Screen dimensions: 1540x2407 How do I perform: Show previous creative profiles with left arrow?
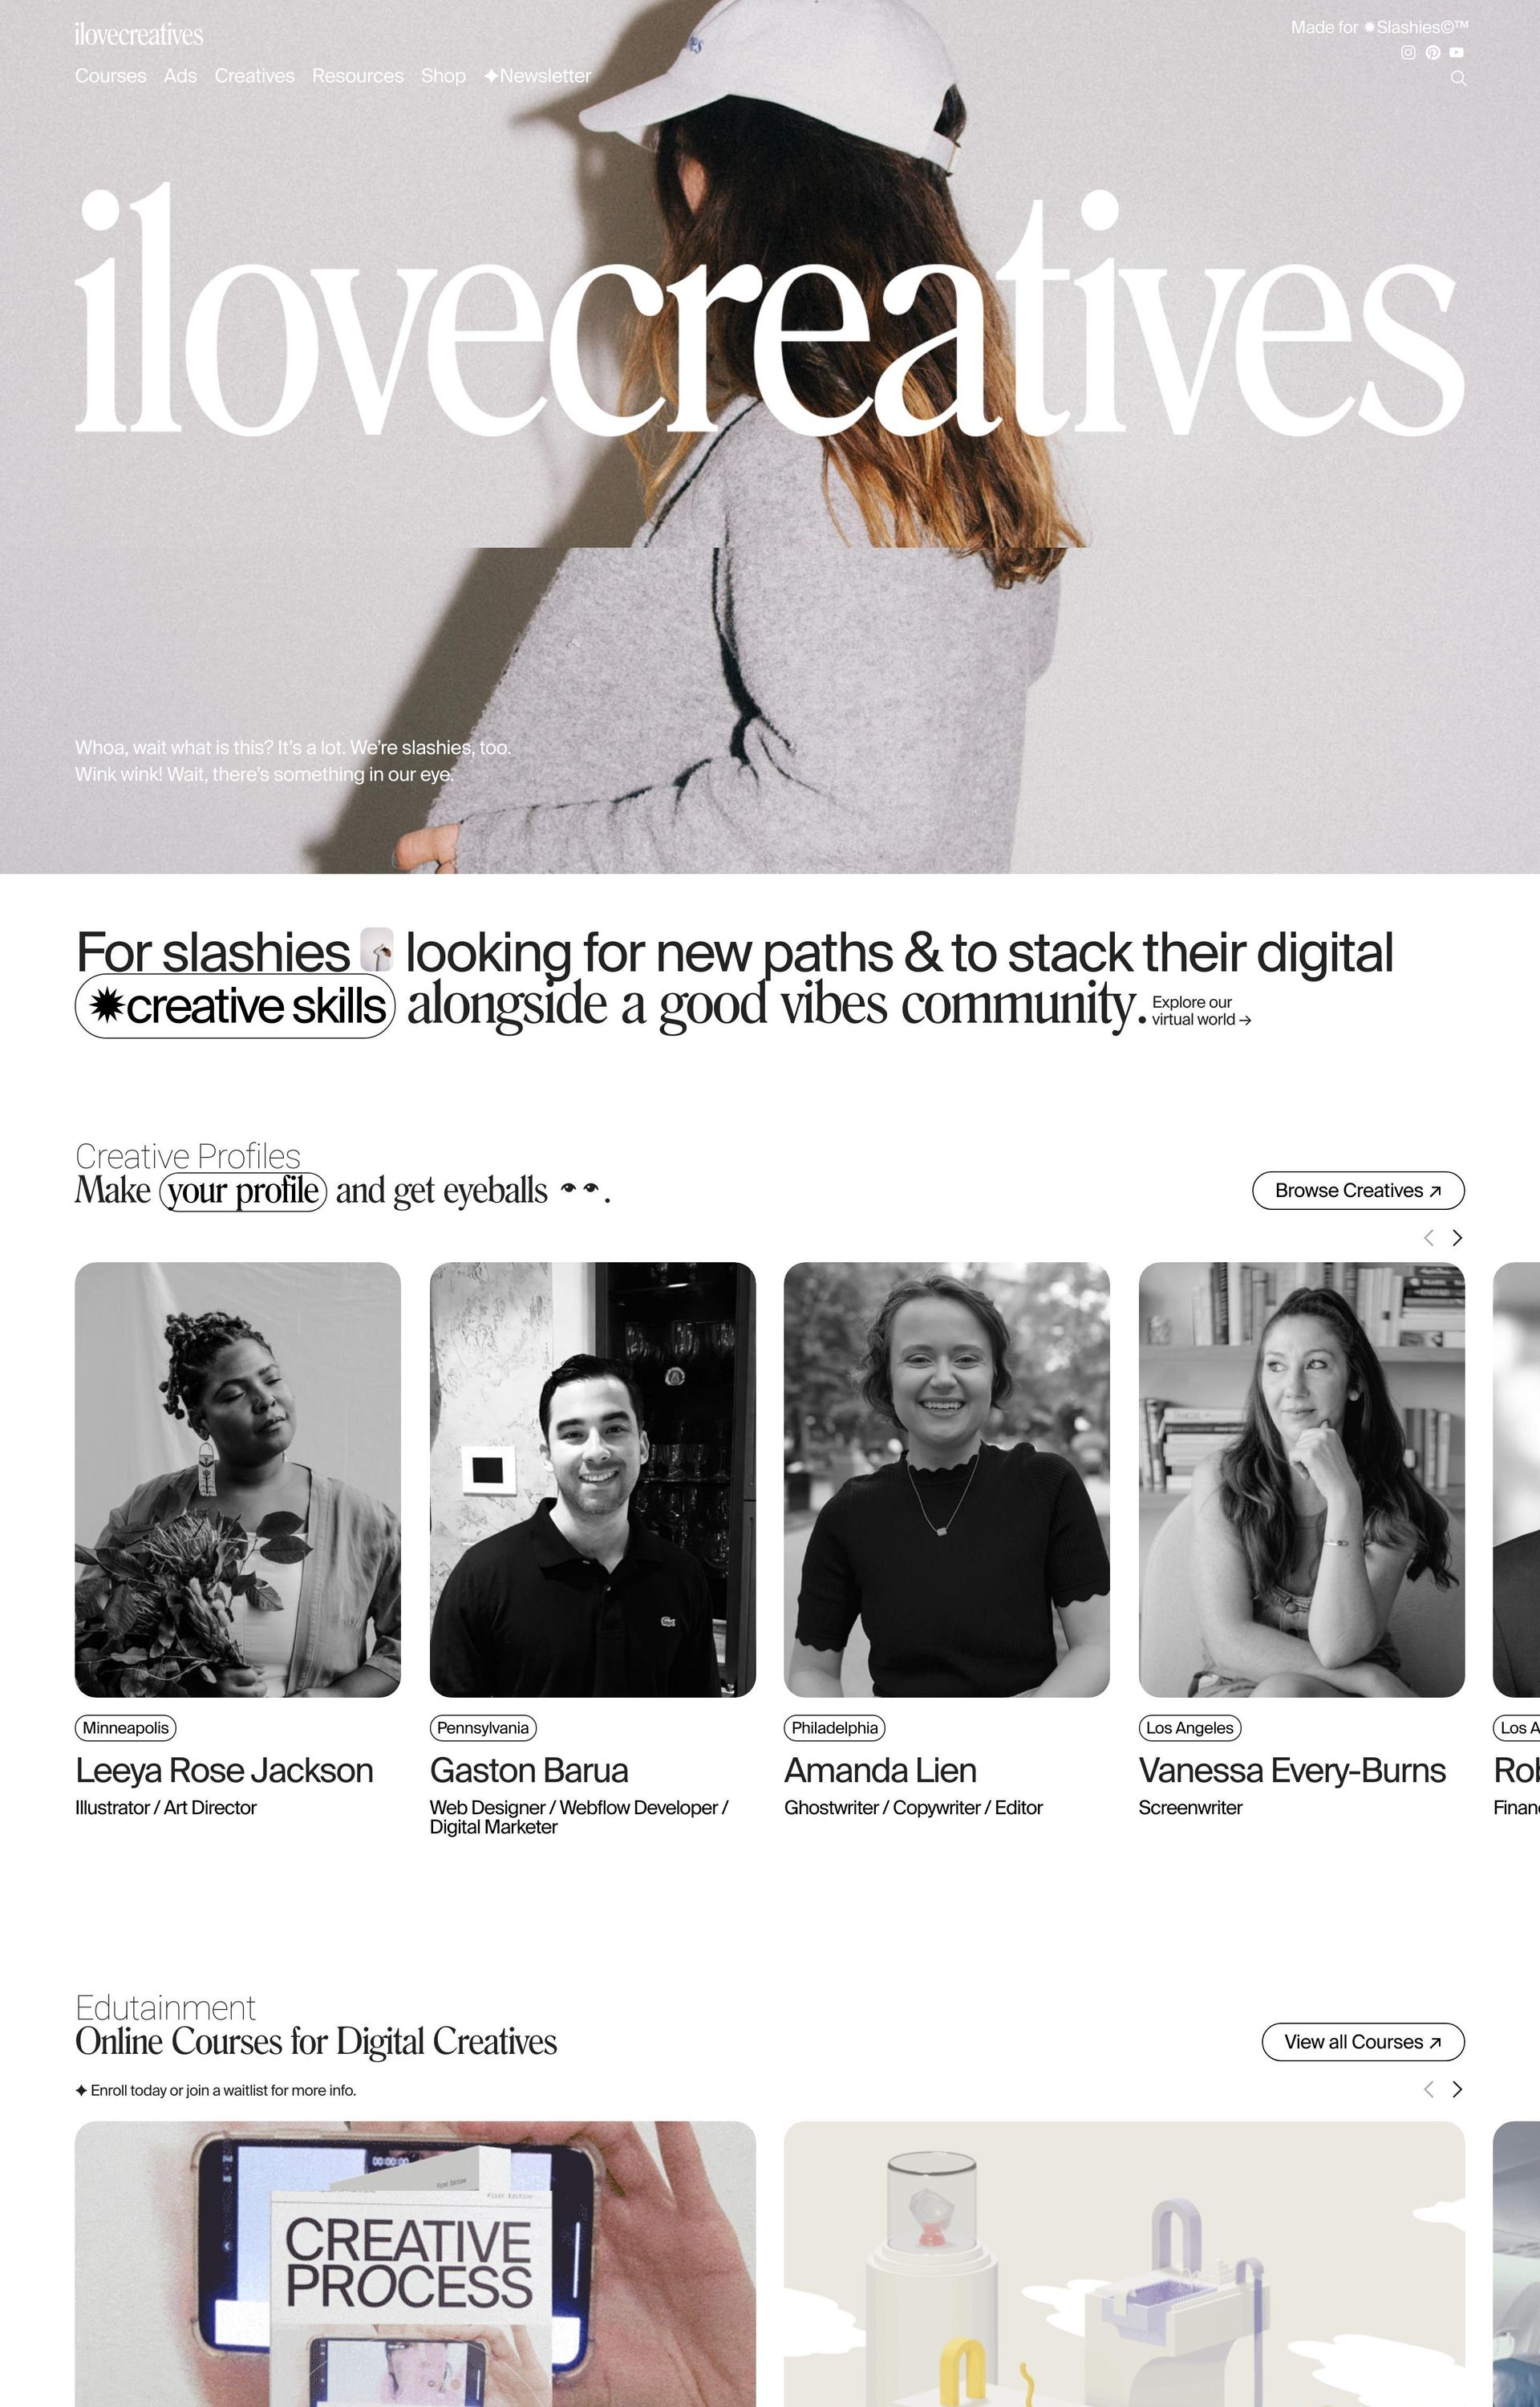click(1429, 1238)
